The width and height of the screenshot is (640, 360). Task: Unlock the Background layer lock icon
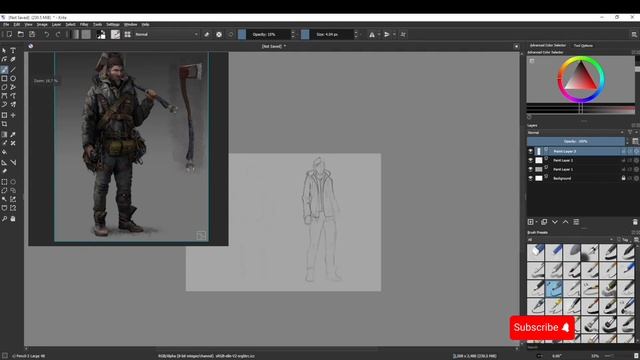click(623, 178)
